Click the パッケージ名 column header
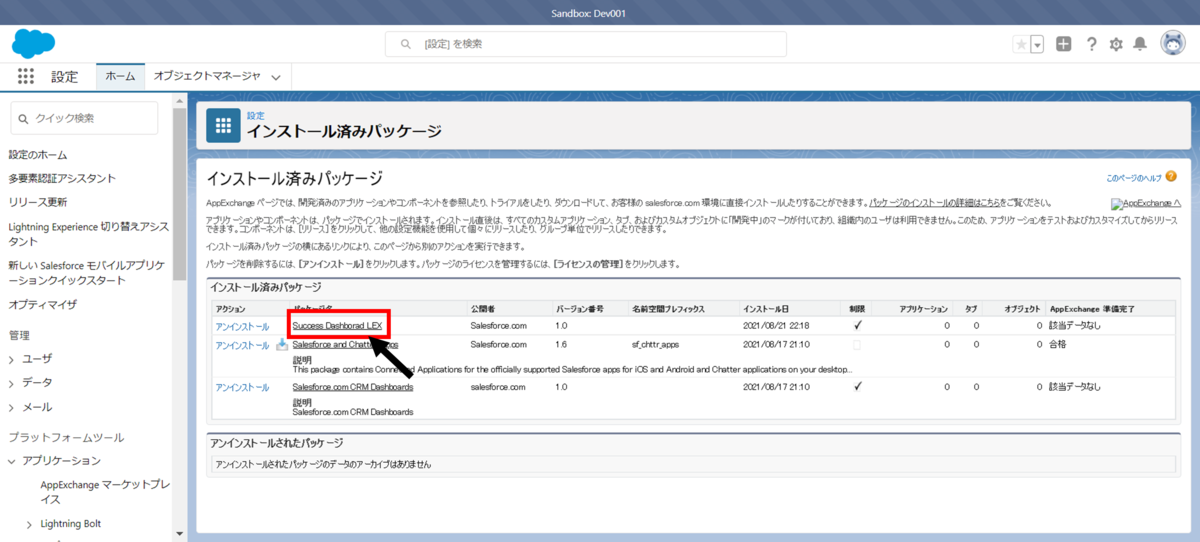 click(314, 308)
